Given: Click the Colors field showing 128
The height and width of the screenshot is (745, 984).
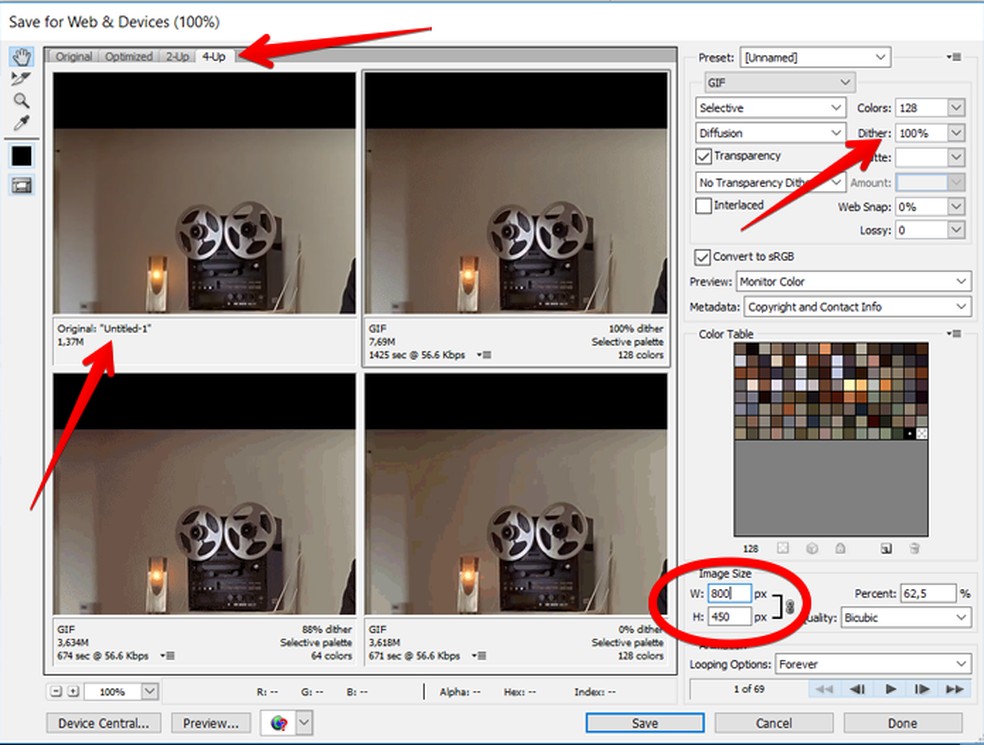Looking at the screenshot, I should (921, 107).
